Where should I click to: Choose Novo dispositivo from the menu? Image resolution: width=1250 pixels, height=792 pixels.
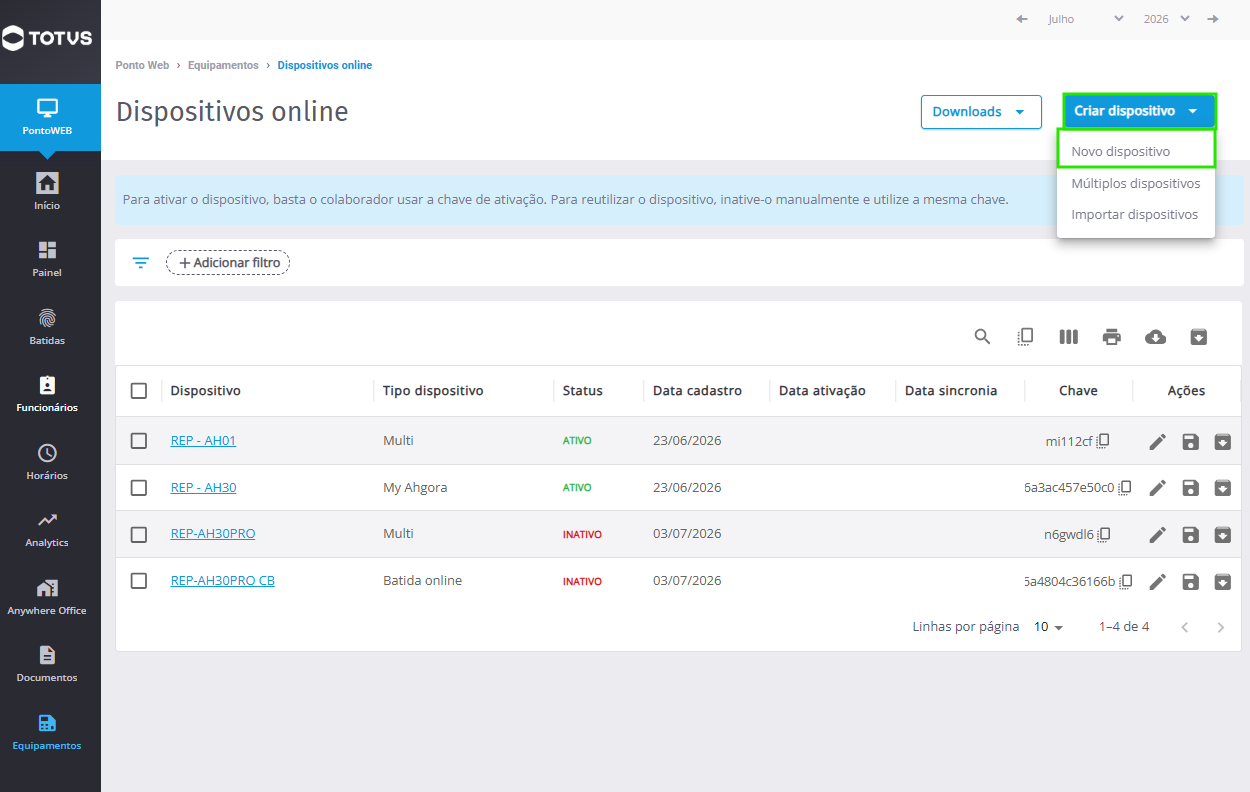1136,152
